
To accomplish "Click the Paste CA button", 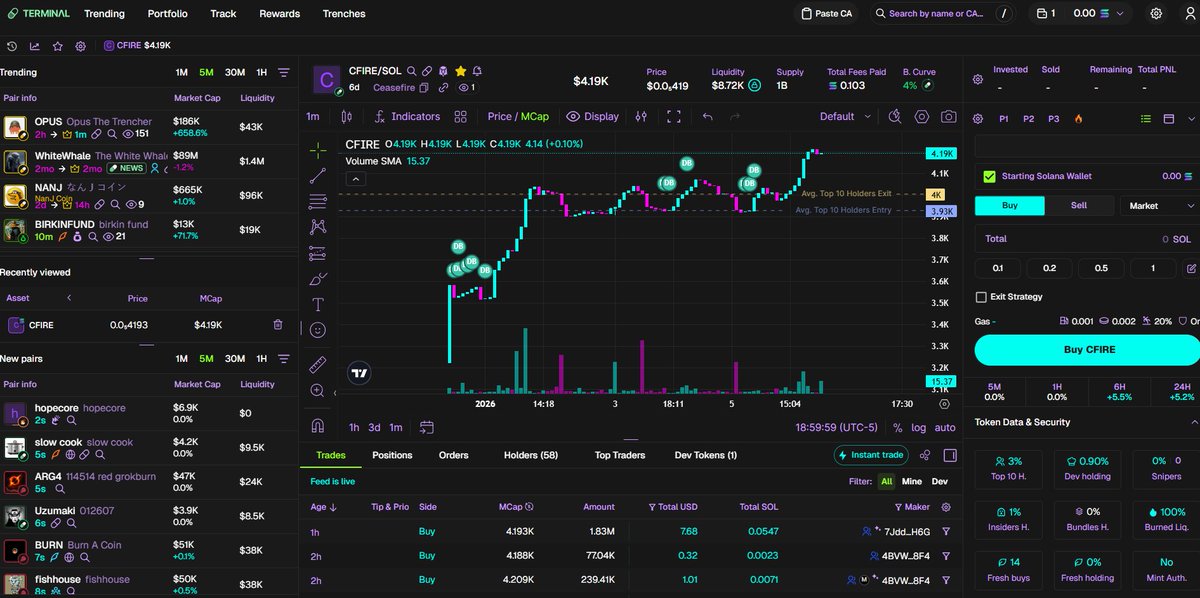I will coord(827,14).
